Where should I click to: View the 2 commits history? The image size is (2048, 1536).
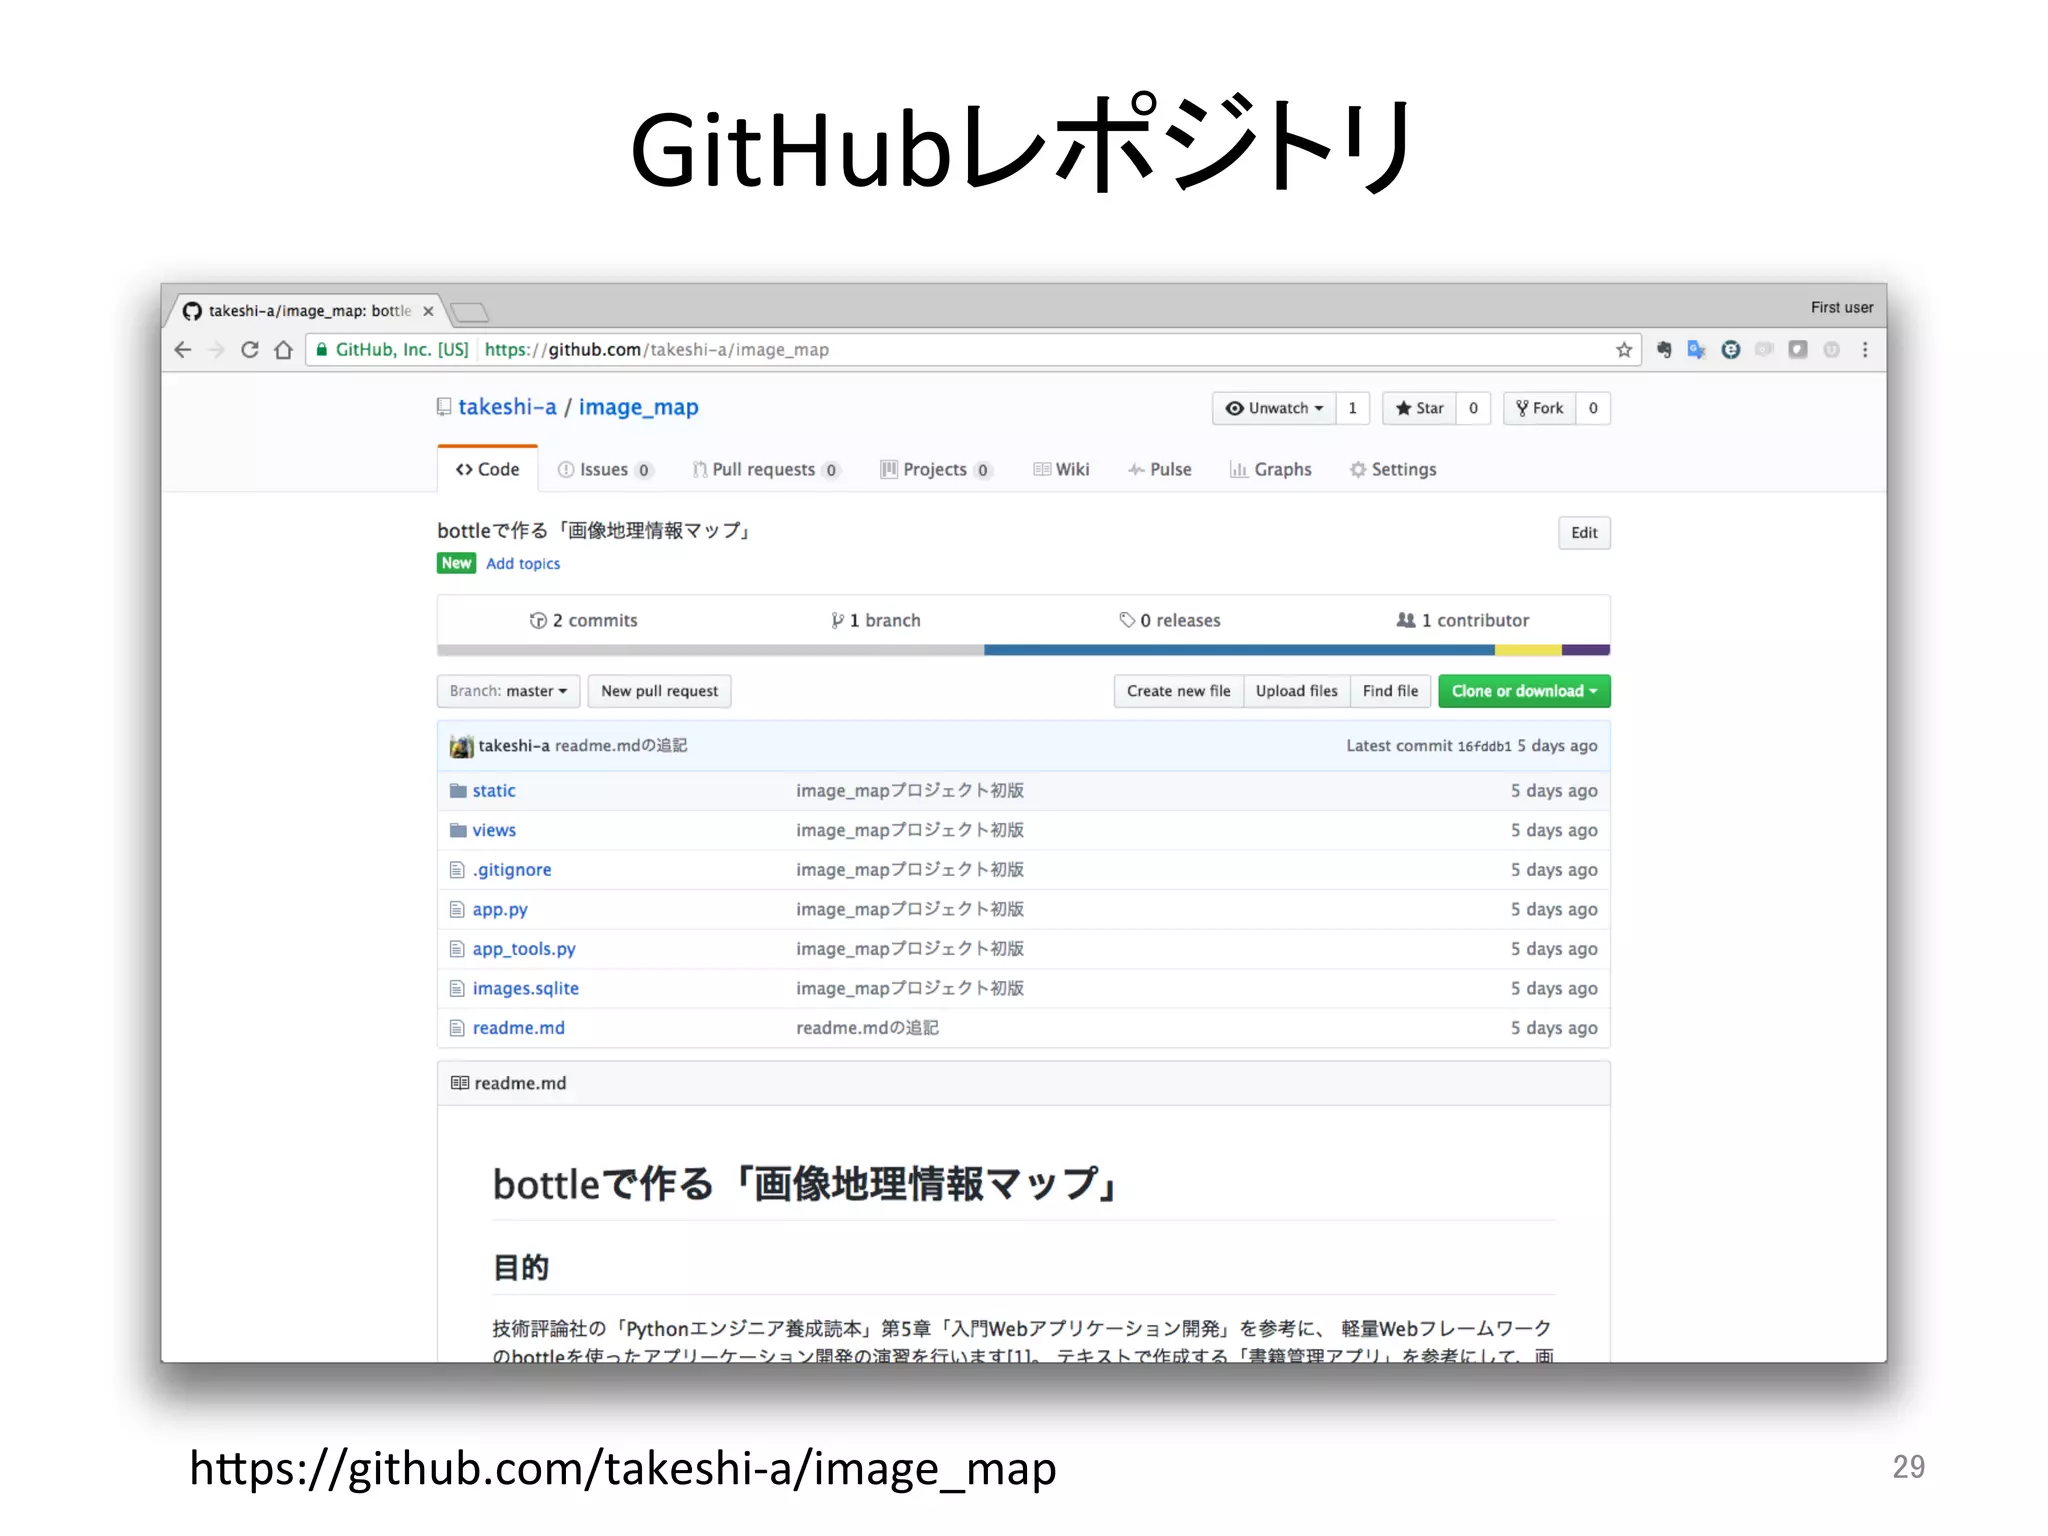tap(583, 620)
